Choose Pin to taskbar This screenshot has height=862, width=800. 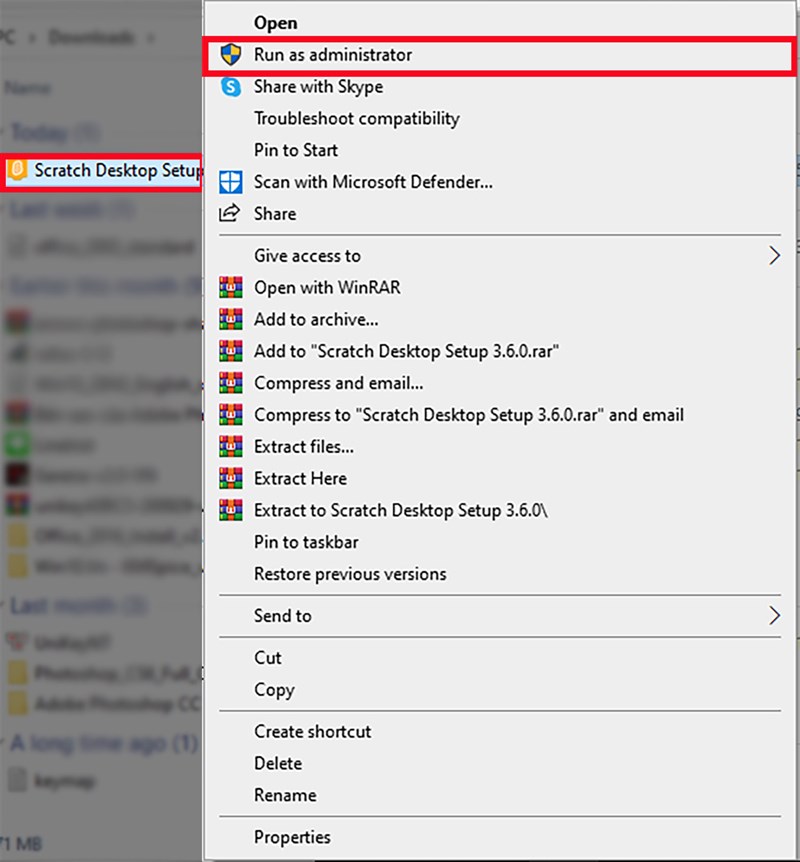[499, 543]
